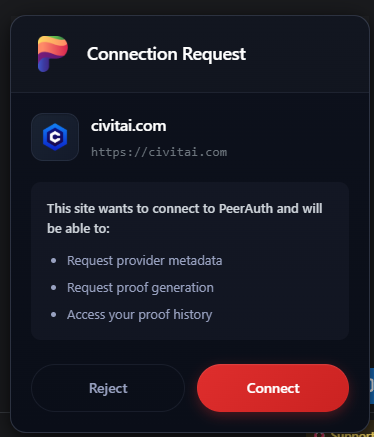Select Request provider metadata permission

145,261
